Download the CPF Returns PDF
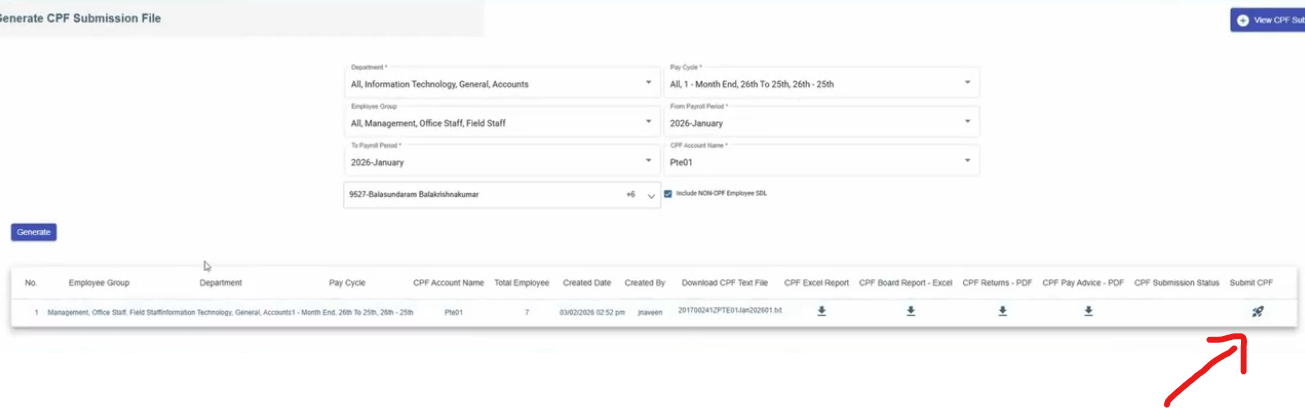This screenshot has width=1305, height=408. pos(1002,311)
